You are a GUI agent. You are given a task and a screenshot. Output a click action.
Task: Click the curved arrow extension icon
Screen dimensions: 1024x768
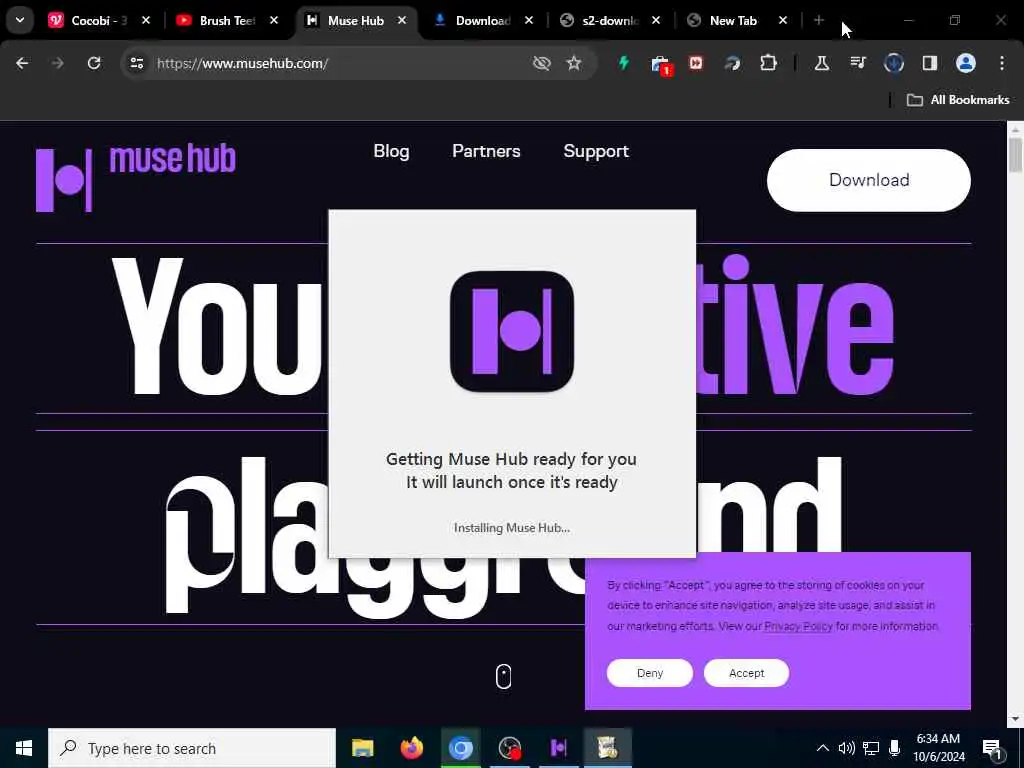732,63
